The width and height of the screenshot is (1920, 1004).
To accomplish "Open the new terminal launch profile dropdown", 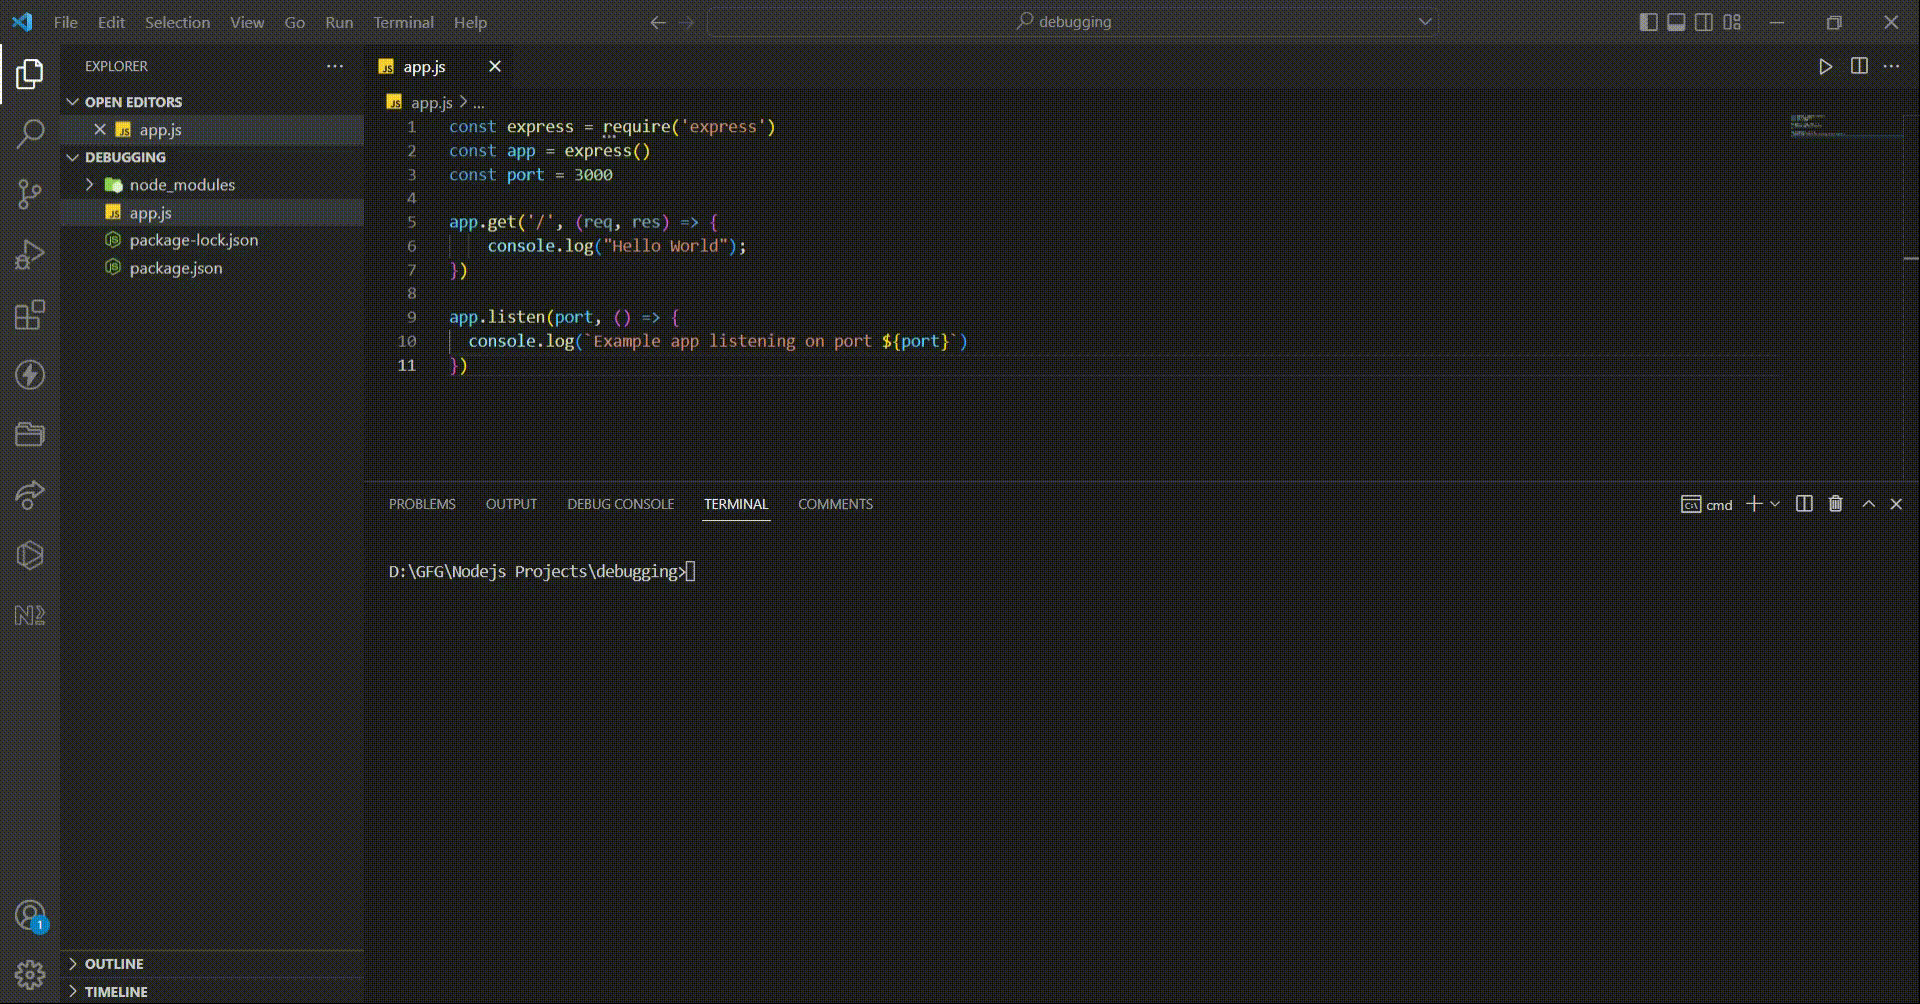I will coord(1775,504).
